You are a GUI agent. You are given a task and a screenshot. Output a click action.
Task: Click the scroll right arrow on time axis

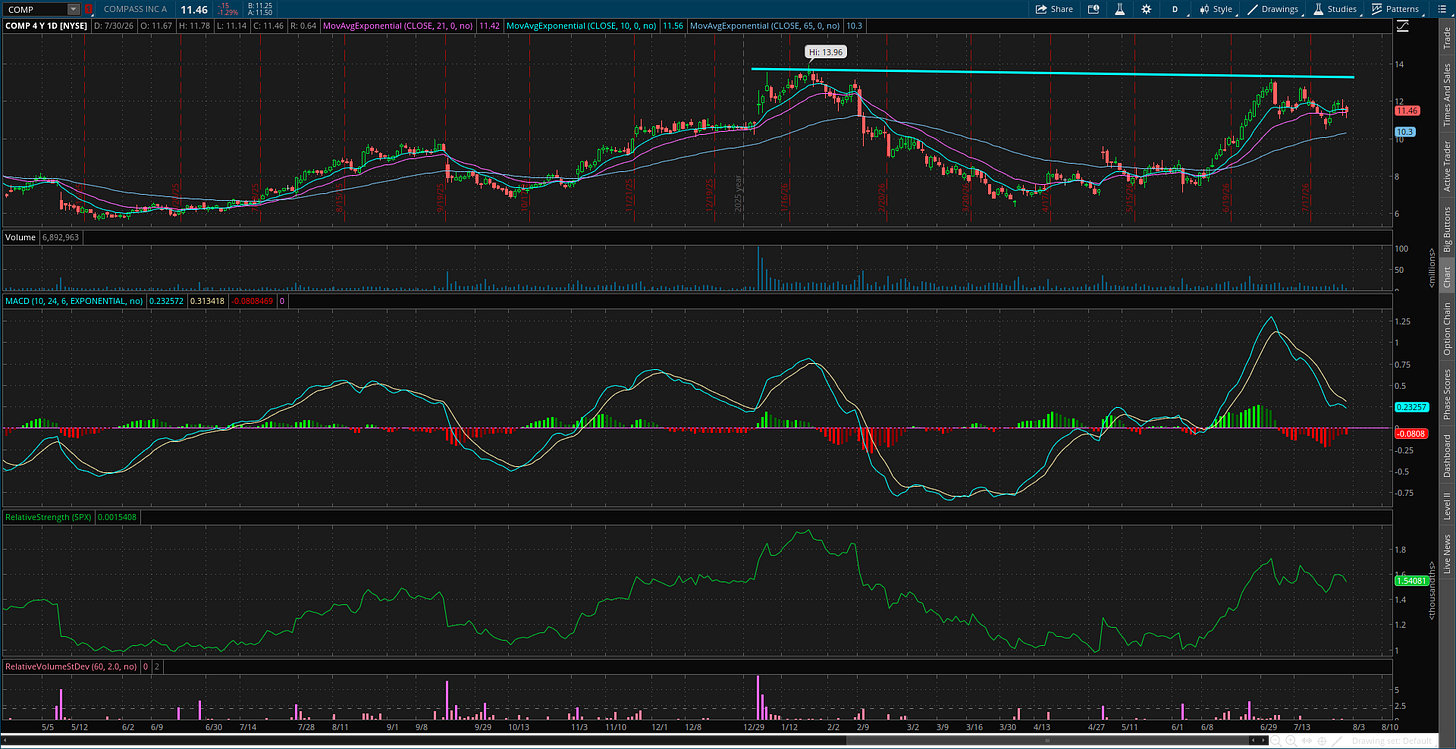tap(1263, 740)
